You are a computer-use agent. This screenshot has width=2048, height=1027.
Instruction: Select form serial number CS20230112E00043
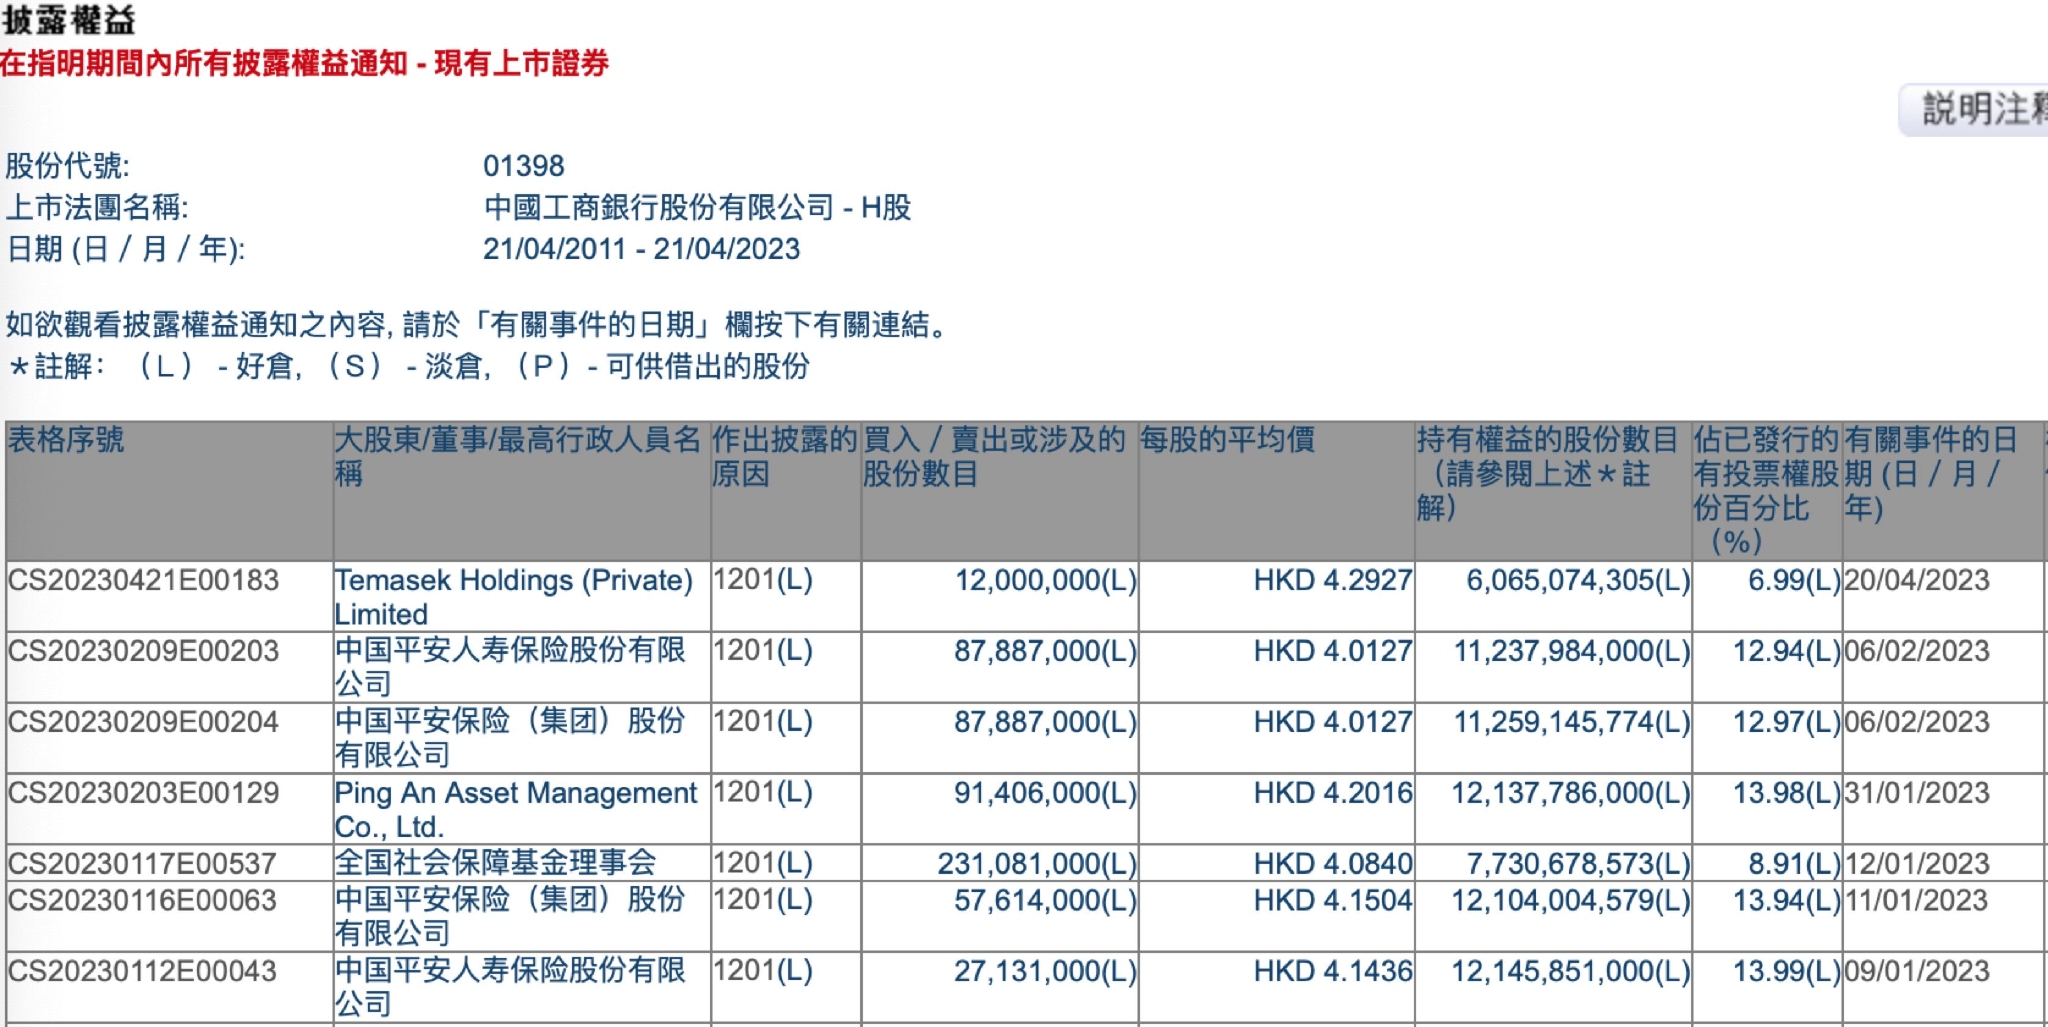pyautogui.click(x=143, y=971)
